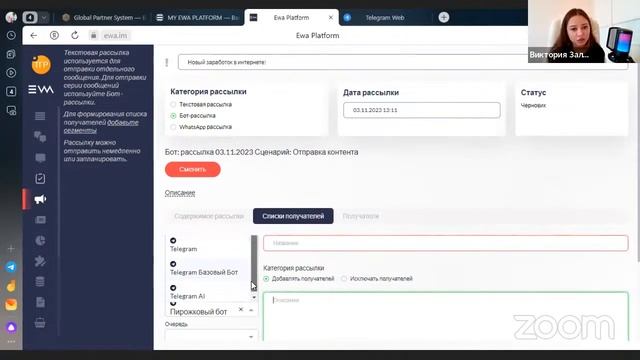Clear Пирожковый бот selection with x

[241, 309]
